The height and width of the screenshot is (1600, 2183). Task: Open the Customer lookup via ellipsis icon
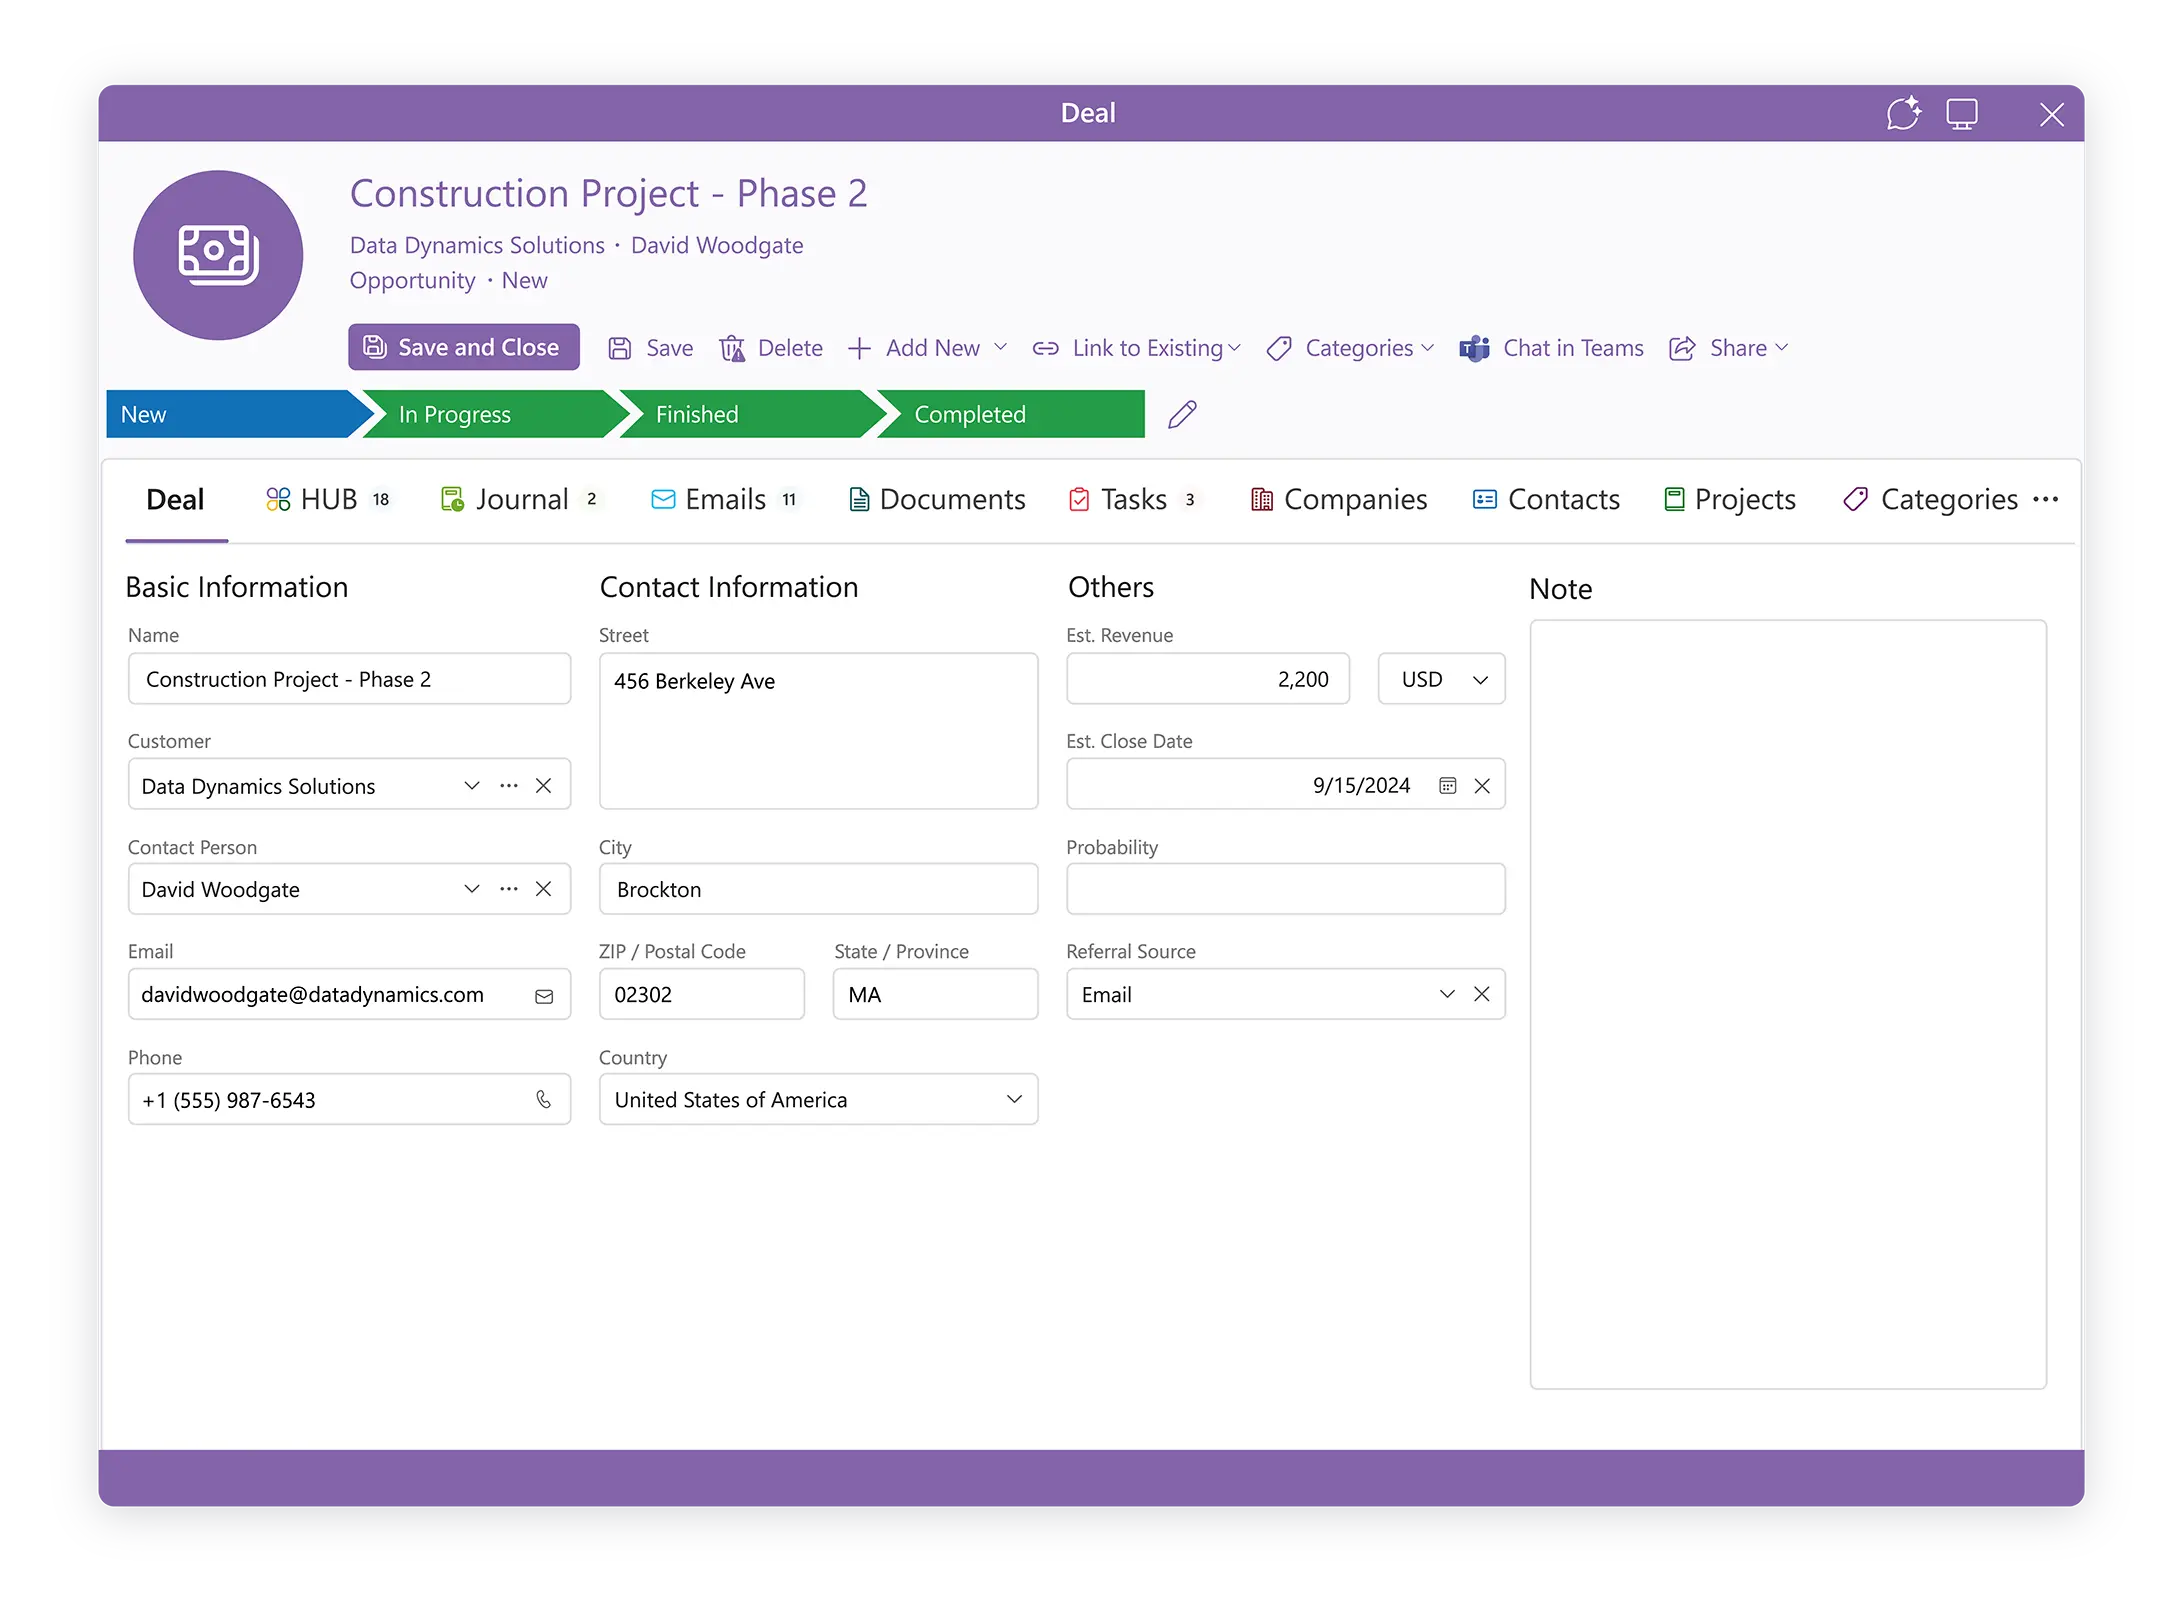[x=509, y=785]
